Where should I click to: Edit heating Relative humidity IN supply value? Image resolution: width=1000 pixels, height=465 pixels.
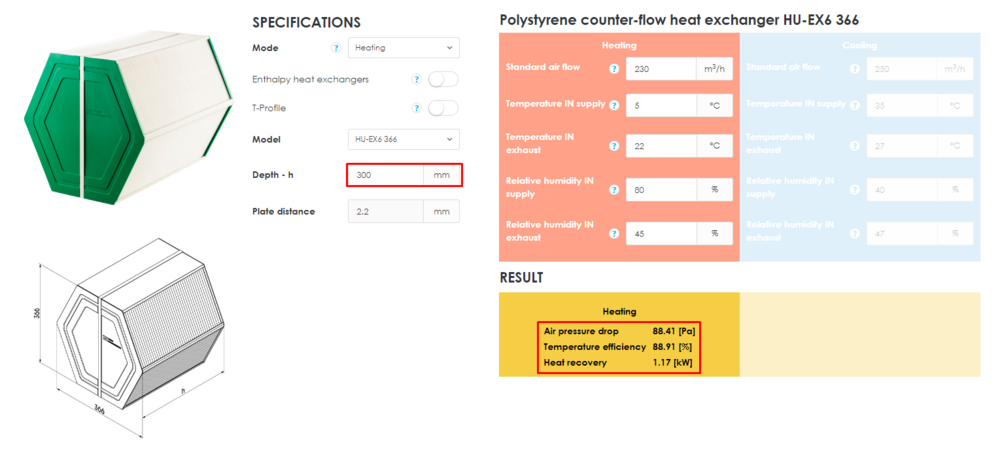(x=660, y=189)
